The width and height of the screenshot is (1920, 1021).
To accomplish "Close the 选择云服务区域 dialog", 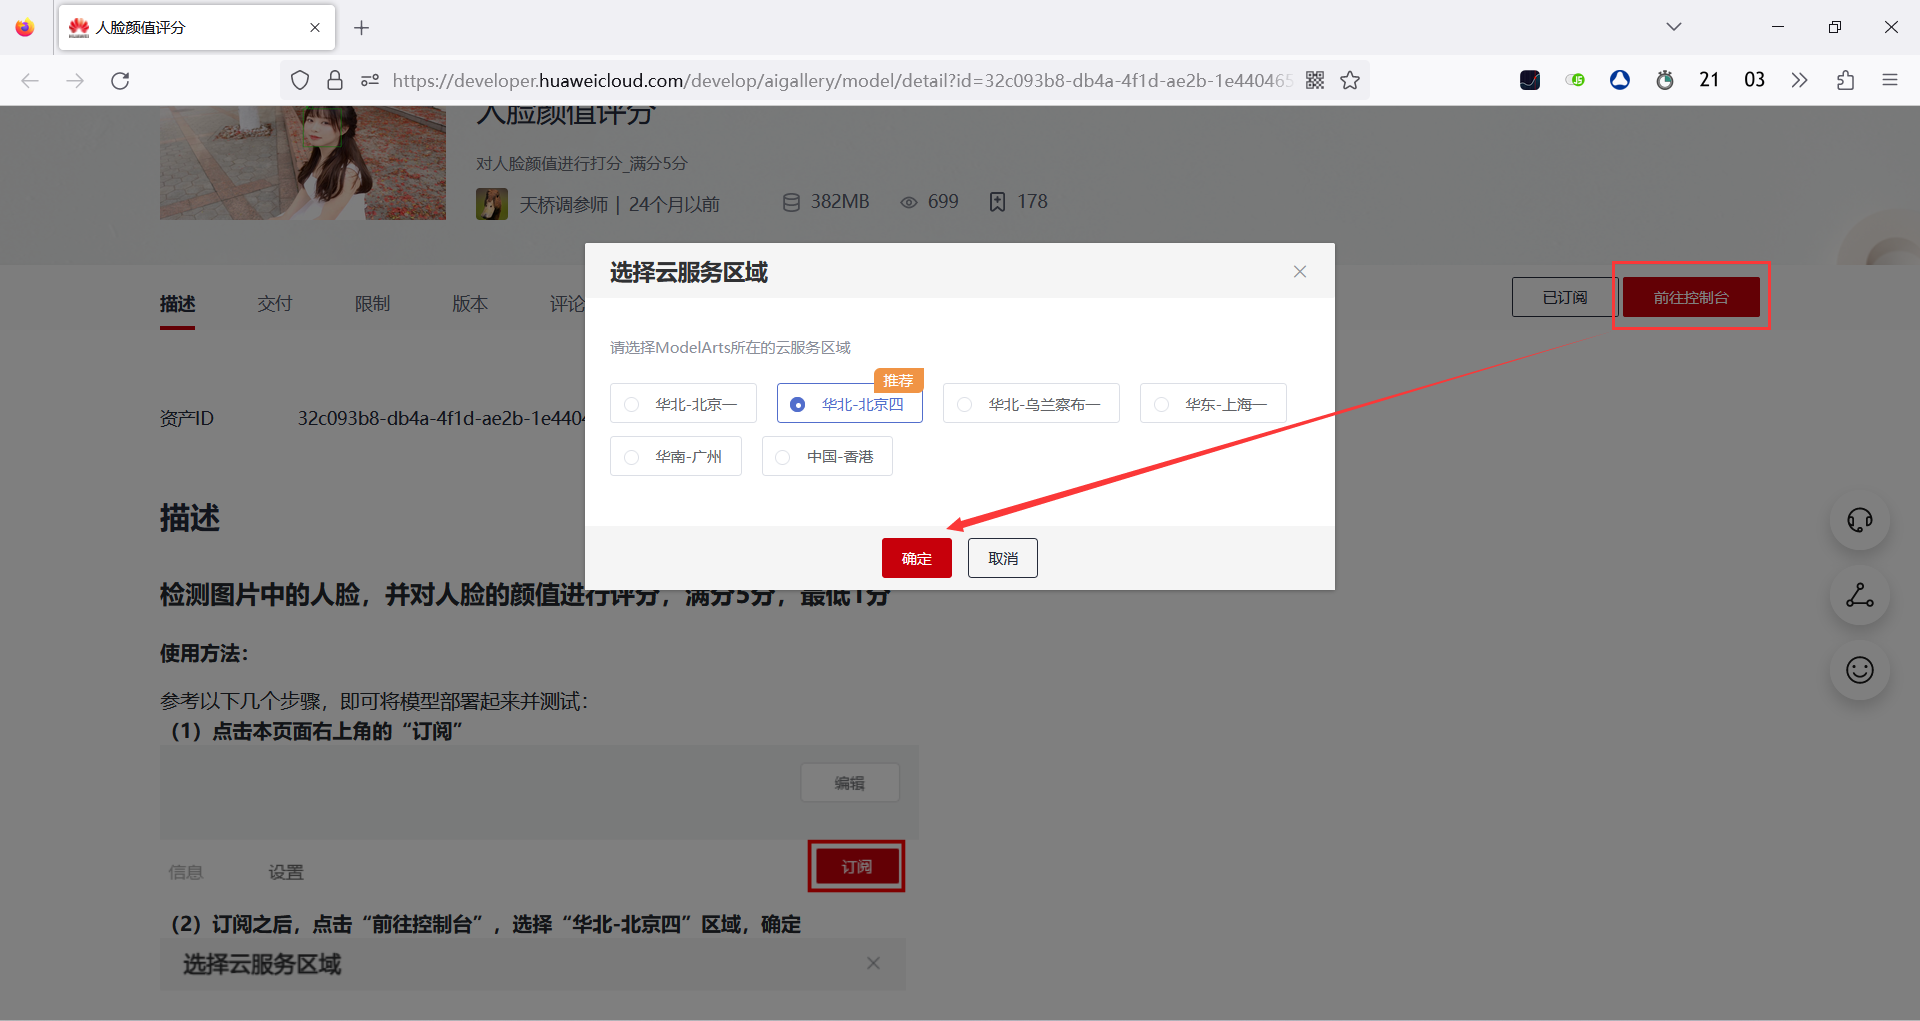I will tap(1299, 271).
